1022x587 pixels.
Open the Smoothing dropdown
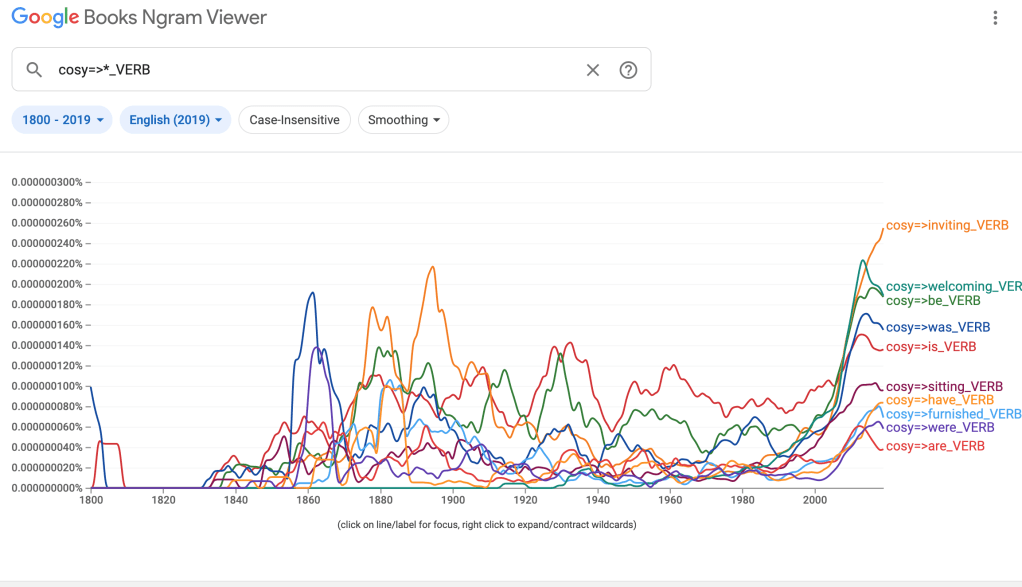(x=403, y=120)
